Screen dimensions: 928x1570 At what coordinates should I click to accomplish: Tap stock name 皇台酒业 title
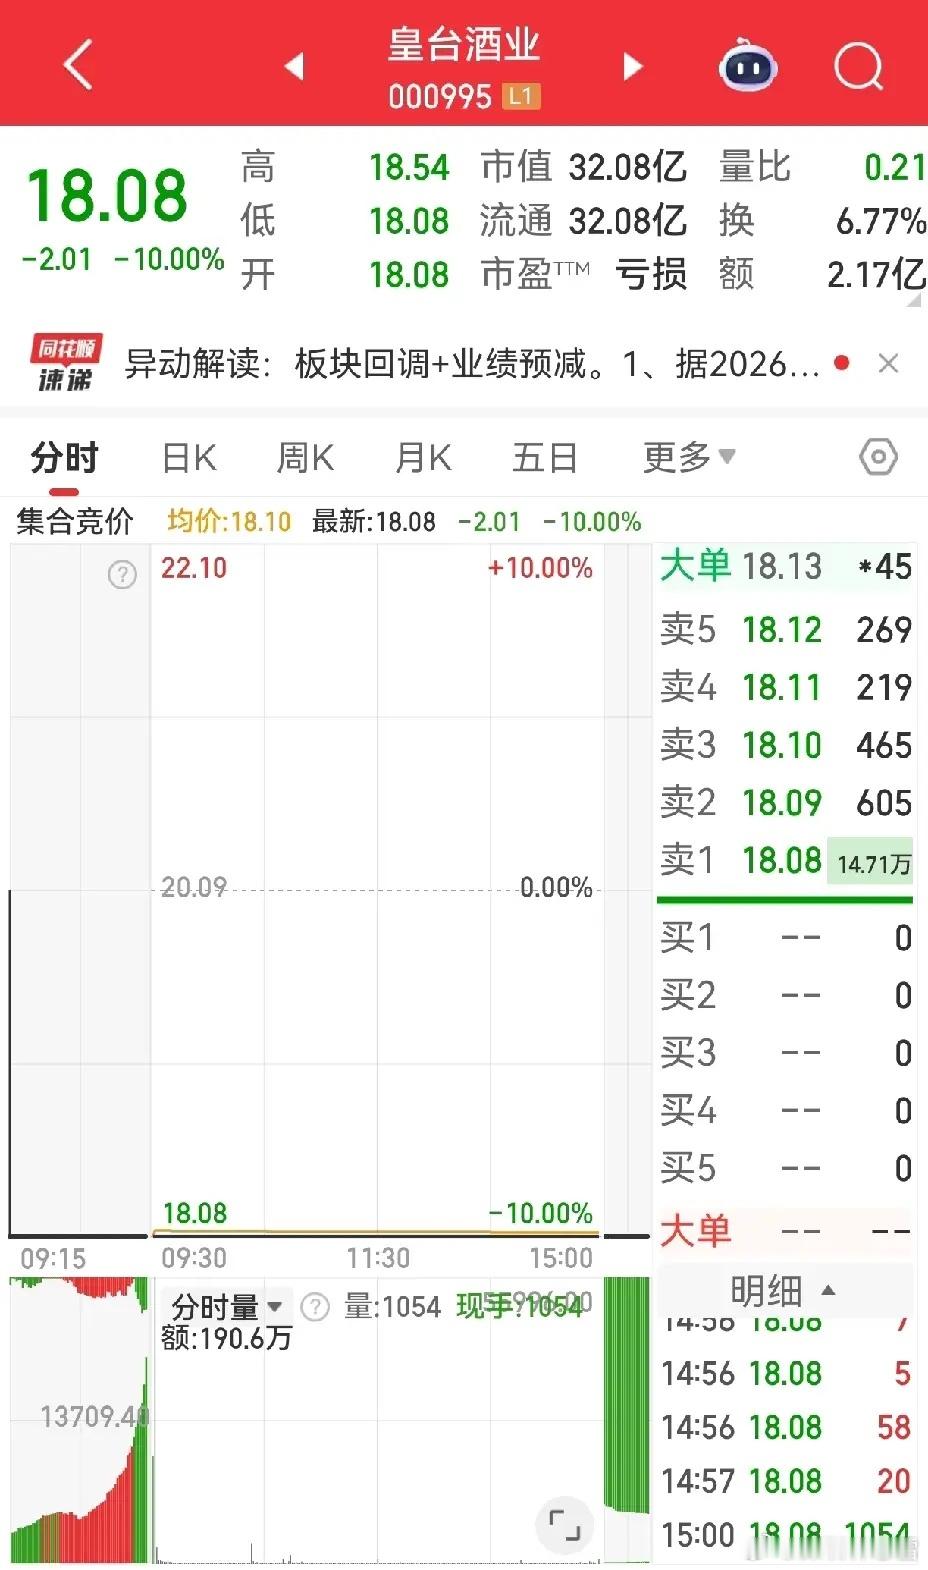click(463, 45)
